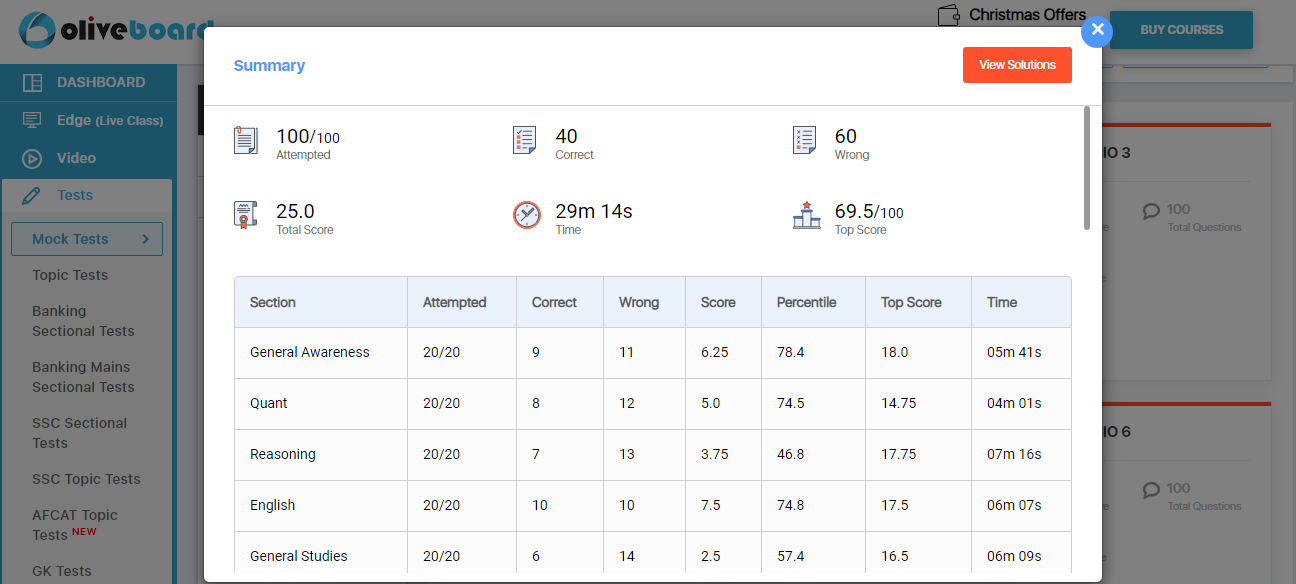Click the Quant row label

tap(269, 403)
